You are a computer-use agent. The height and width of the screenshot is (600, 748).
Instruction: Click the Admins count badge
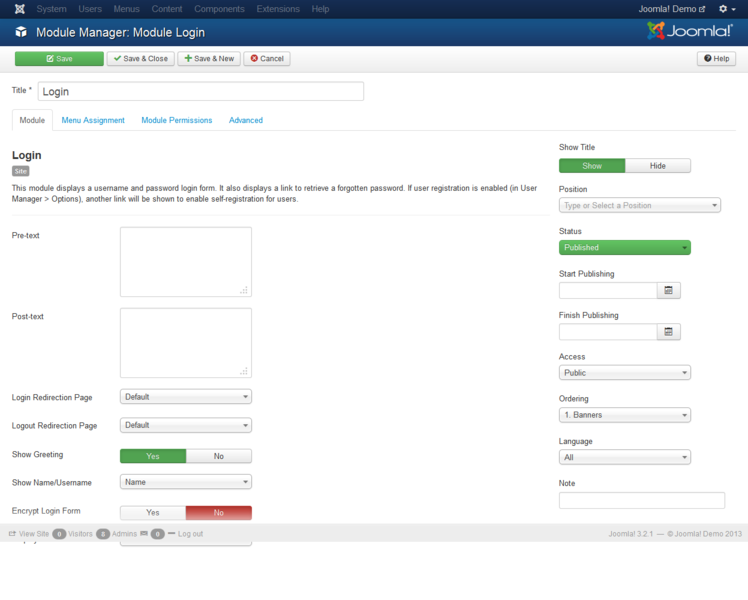pyautogui.click(x=103, y=534)
